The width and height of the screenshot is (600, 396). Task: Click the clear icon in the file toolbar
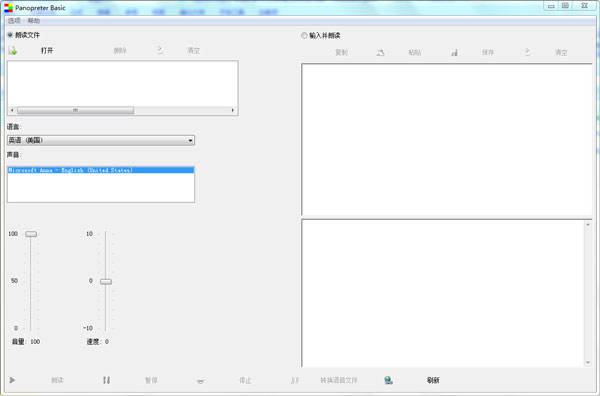(160, 50)
